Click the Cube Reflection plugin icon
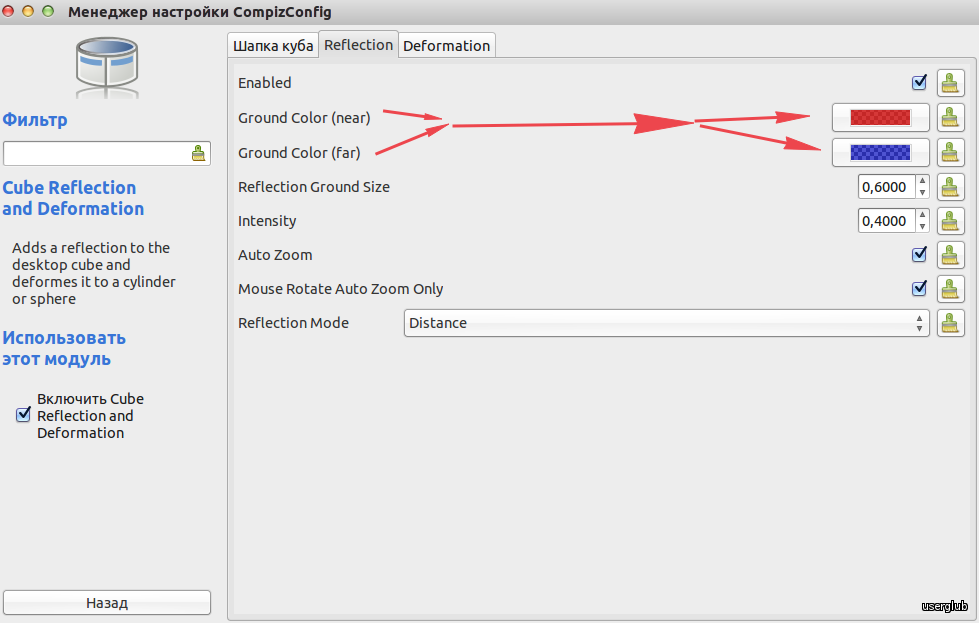979x623 pixels. (107, 67)
